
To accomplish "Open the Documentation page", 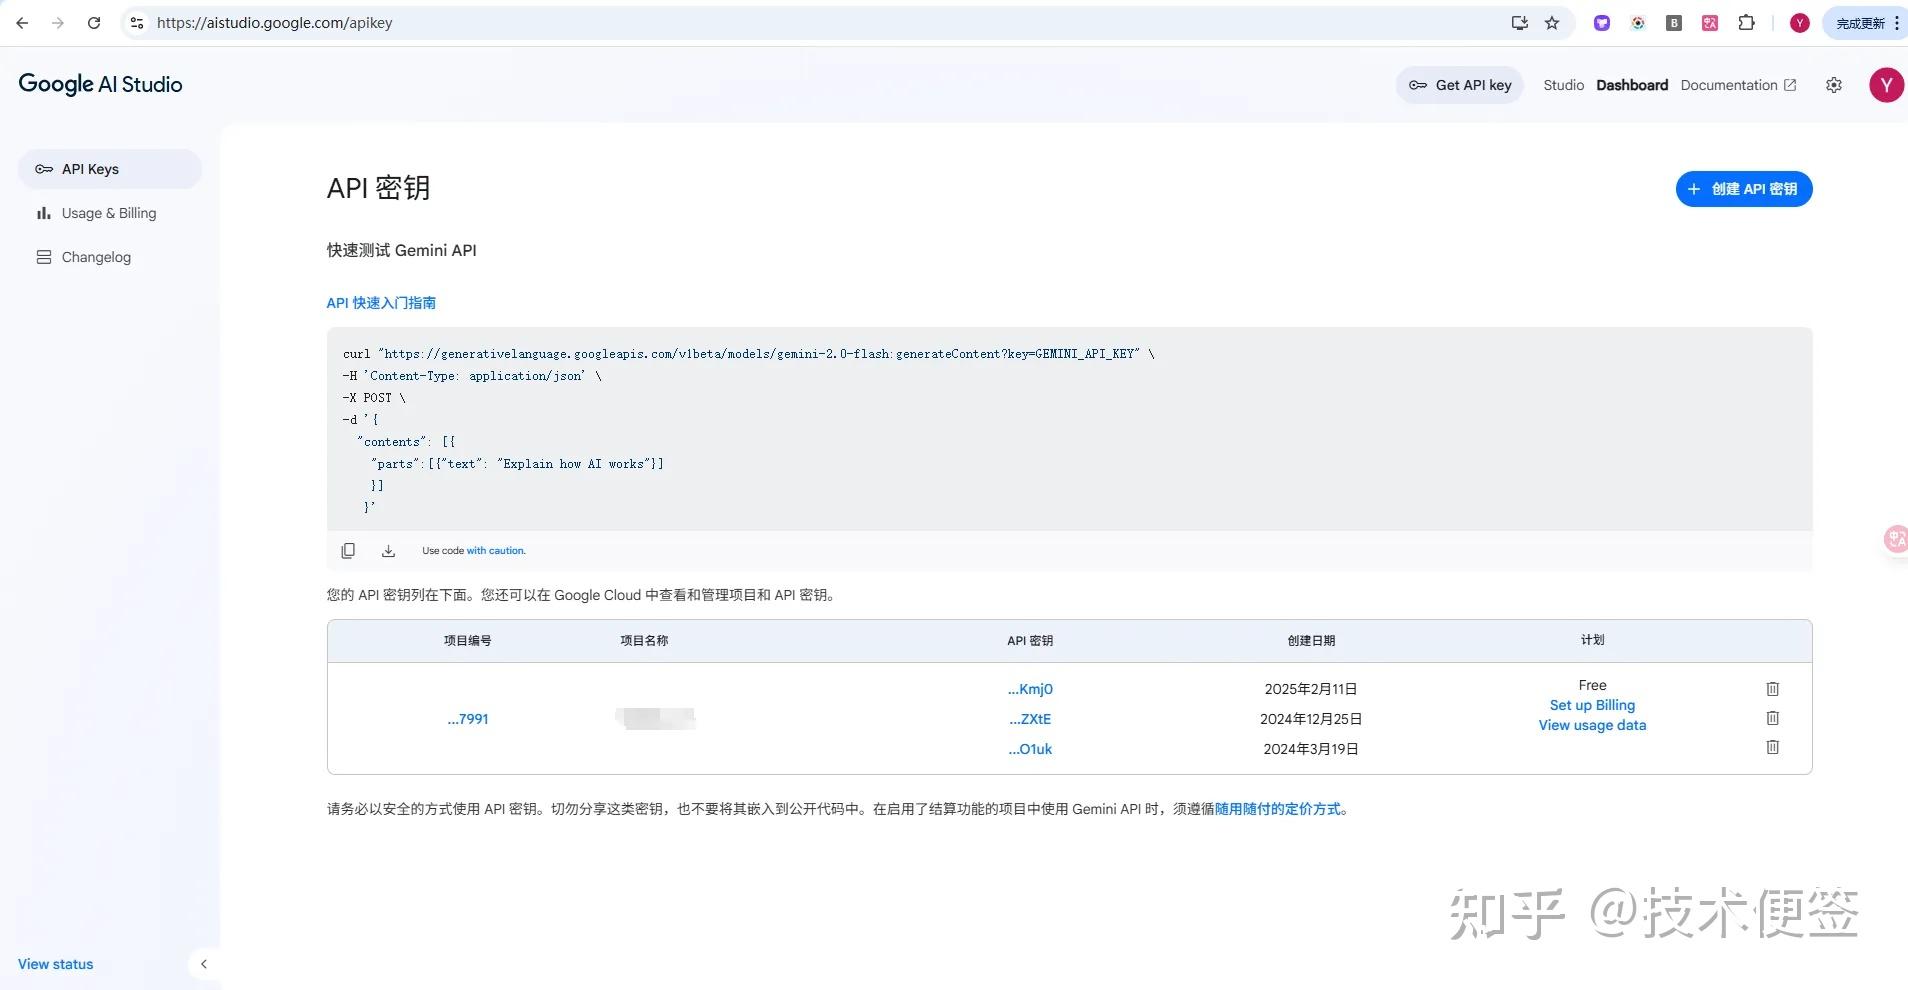I will [1731, 85].
